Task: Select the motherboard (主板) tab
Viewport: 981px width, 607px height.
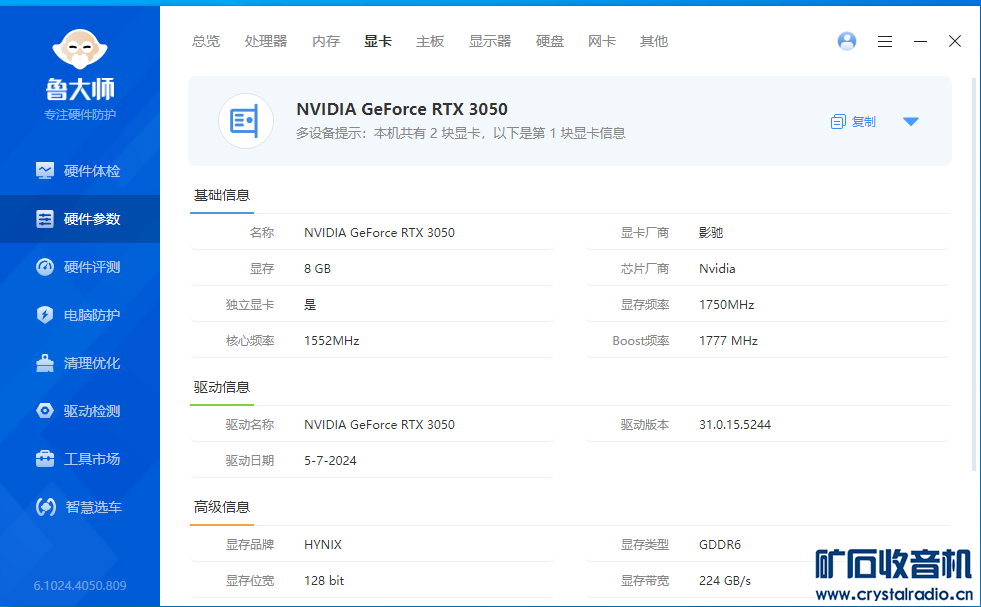Action: 430,41
